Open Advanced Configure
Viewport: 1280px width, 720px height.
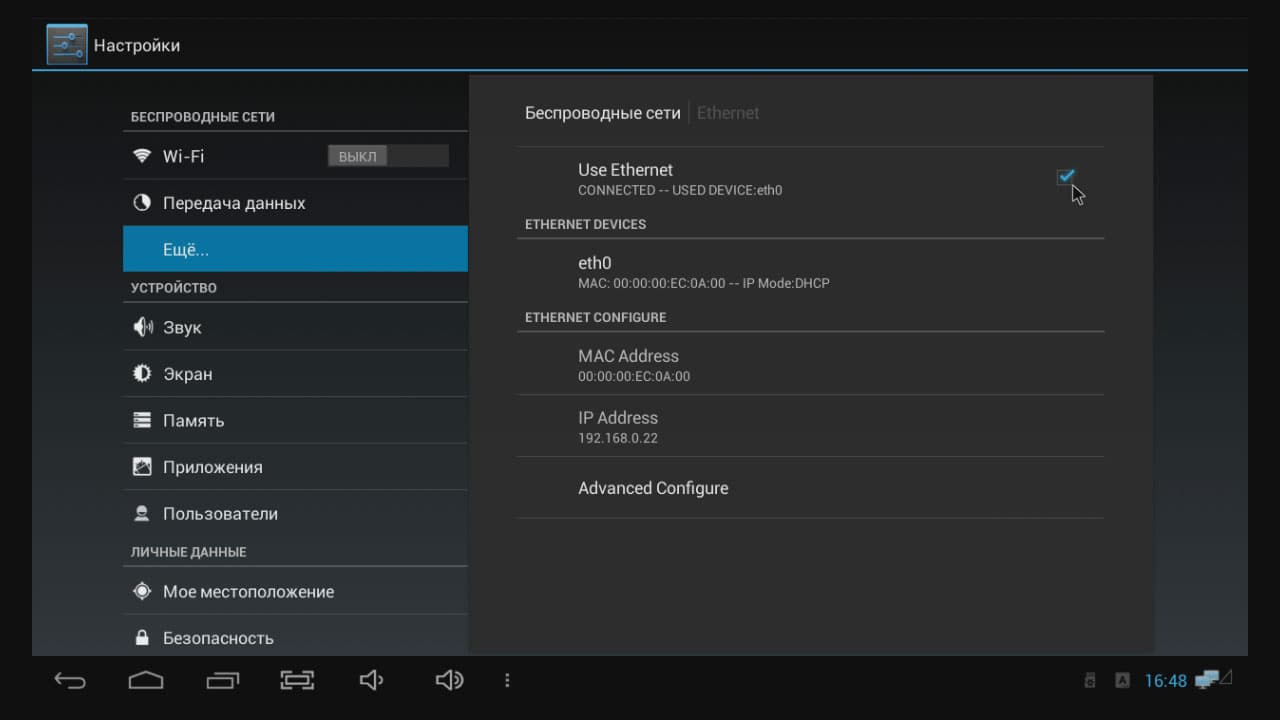point(811,488)
